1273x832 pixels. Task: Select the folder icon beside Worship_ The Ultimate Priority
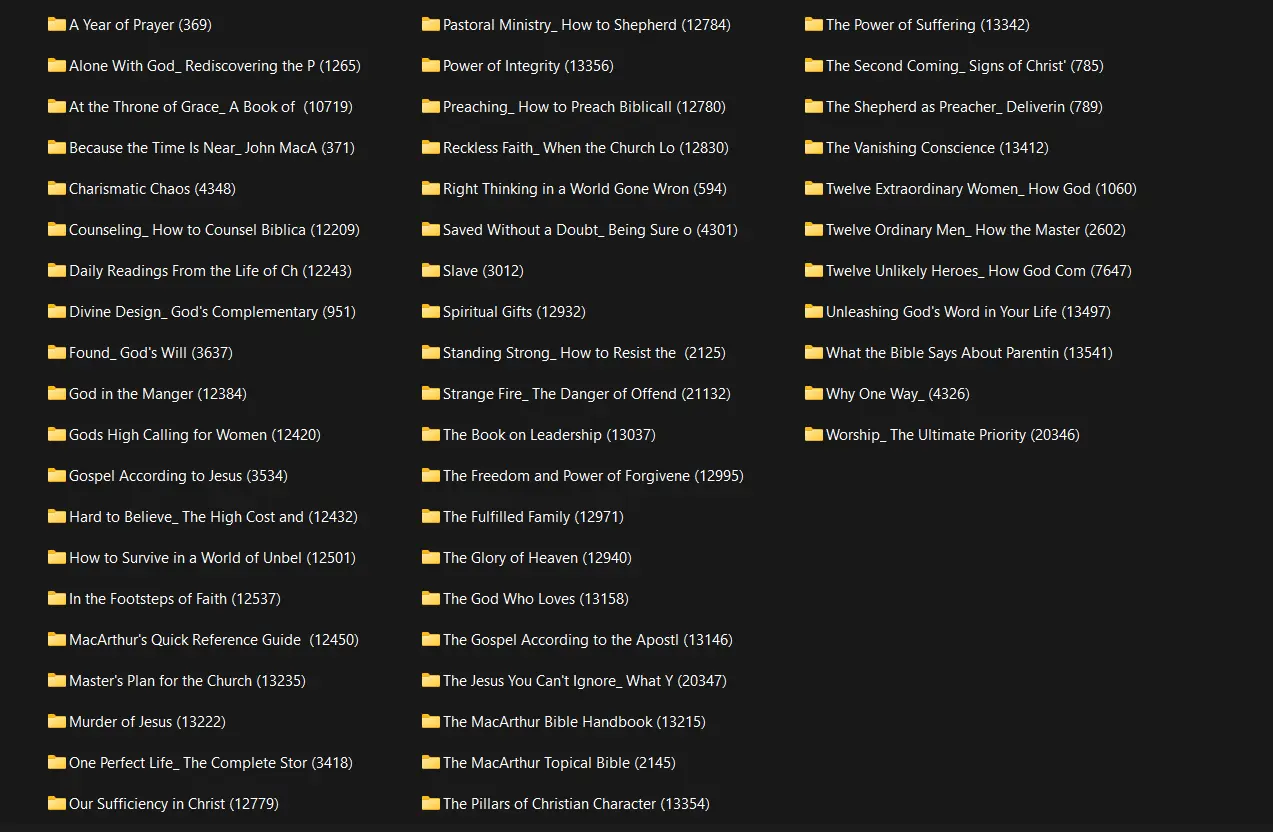pos(814,434)
